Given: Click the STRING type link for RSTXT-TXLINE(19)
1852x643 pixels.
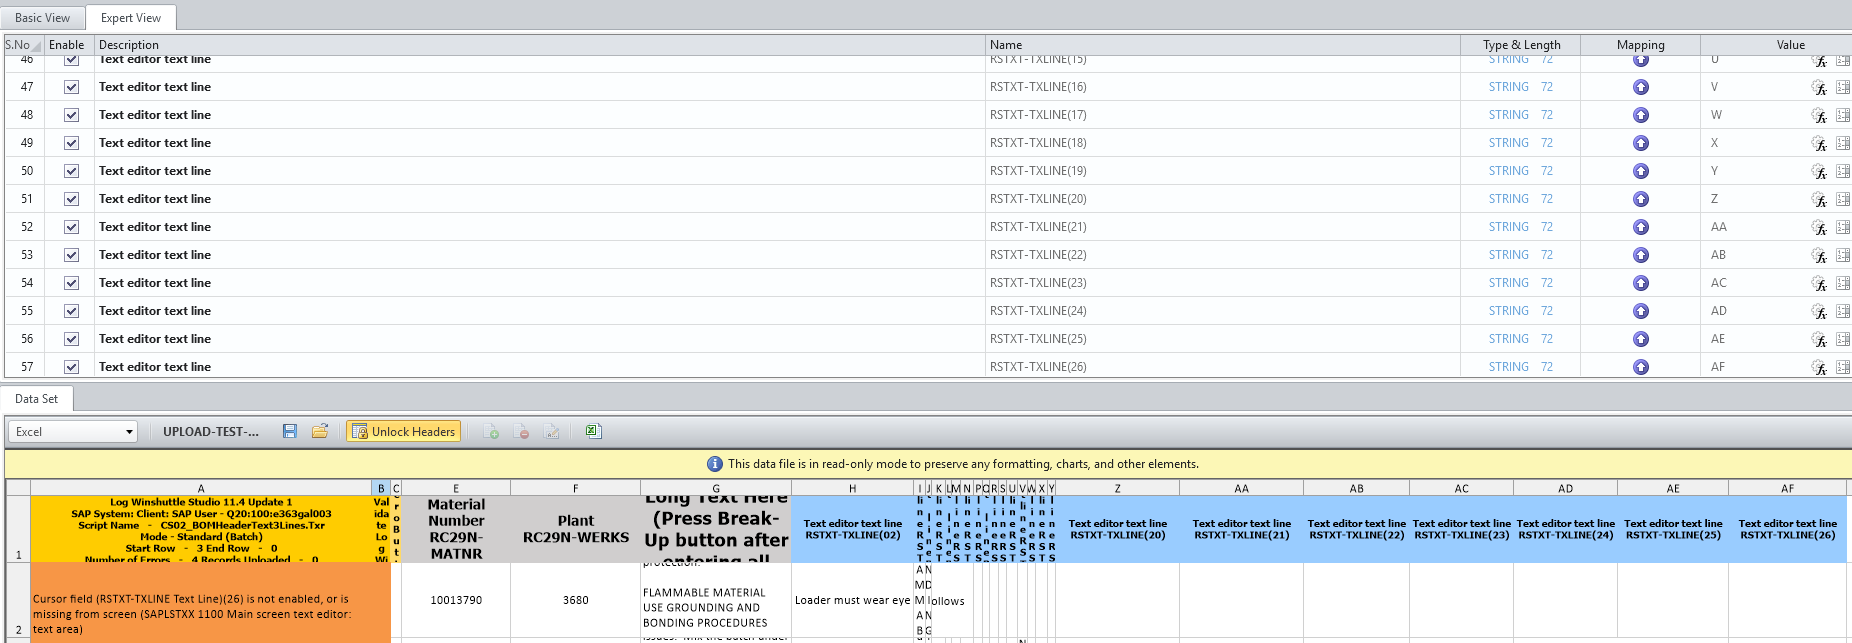Looking at the screenshot, I should (1508, 171).
